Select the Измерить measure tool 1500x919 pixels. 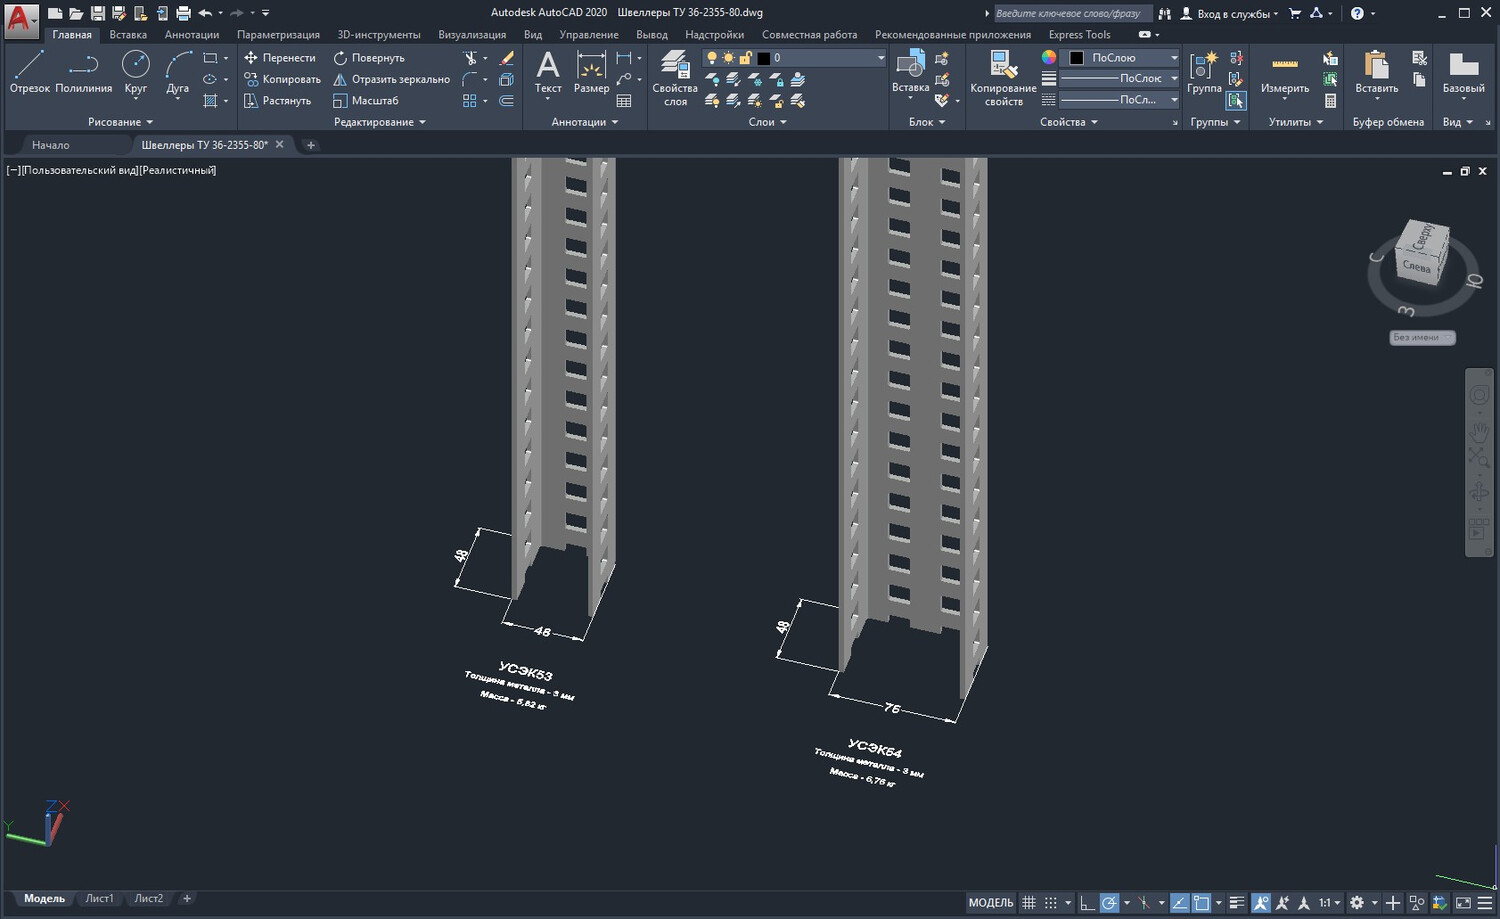[1285, 73]
